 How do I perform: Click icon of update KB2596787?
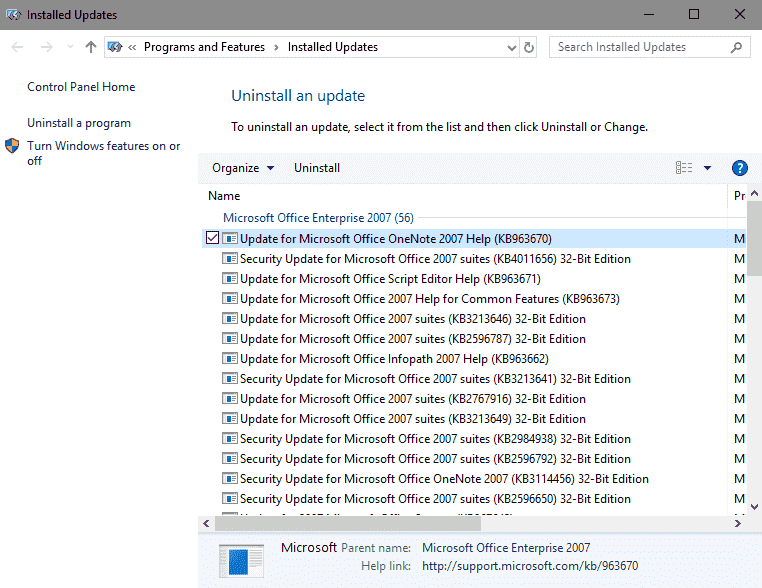click(230, 338)
